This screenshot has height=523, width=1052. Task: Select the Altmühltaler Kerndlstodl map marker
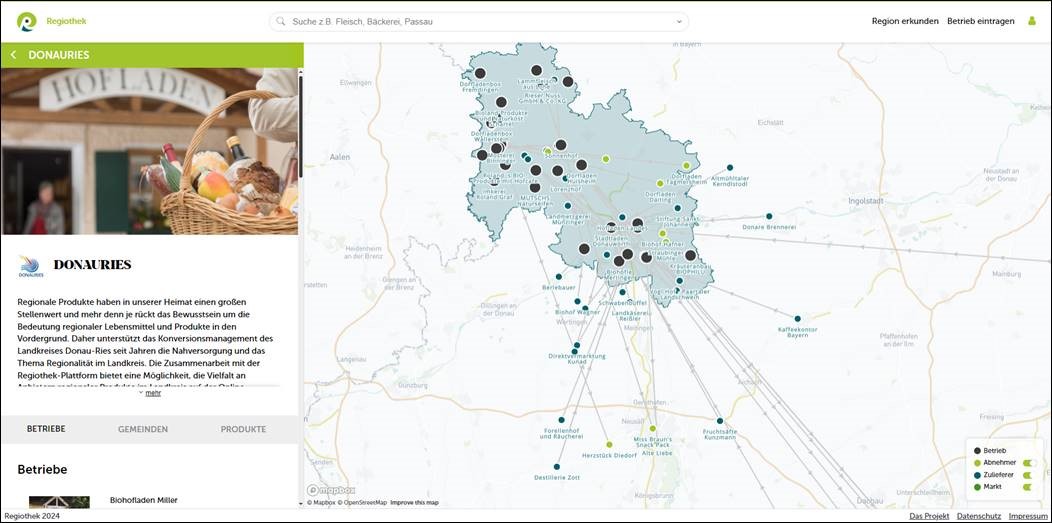tap(730, 168)
